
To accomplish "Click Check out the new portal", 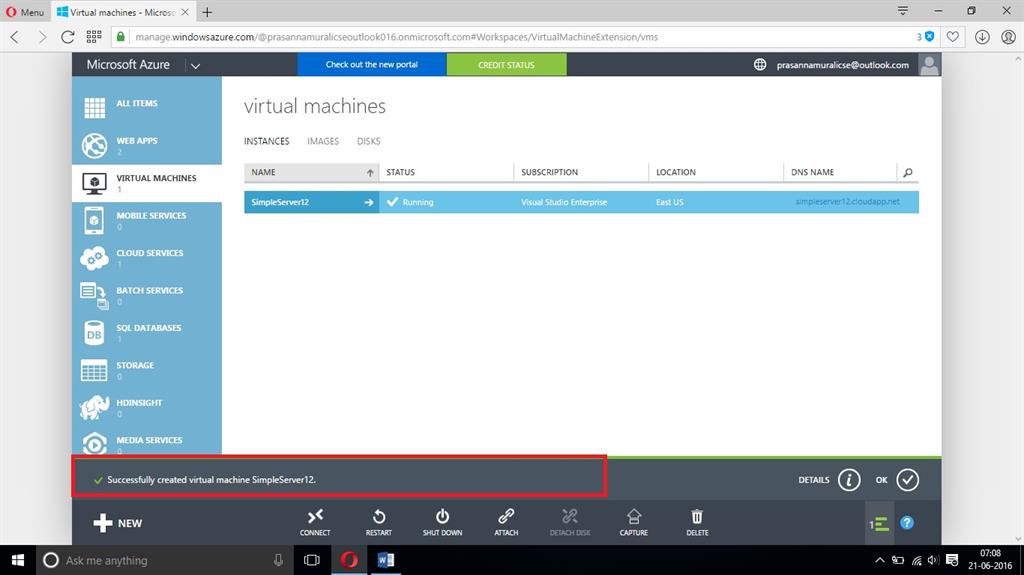I will [x=372, y=65].
